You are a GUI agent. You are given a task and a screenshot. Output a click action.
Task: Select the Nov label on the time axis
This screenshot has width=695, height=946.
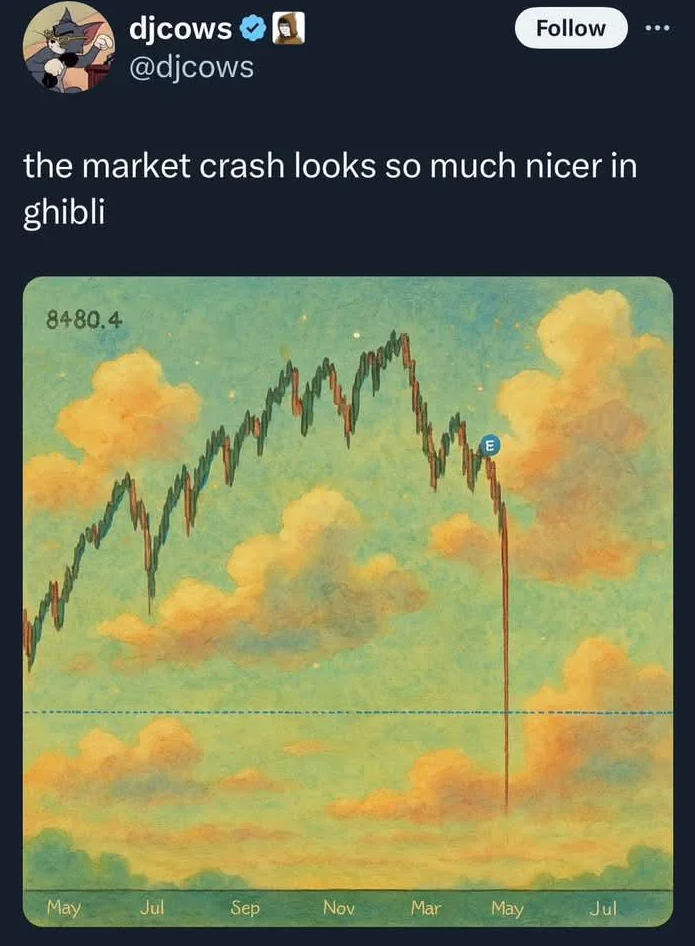338,907
